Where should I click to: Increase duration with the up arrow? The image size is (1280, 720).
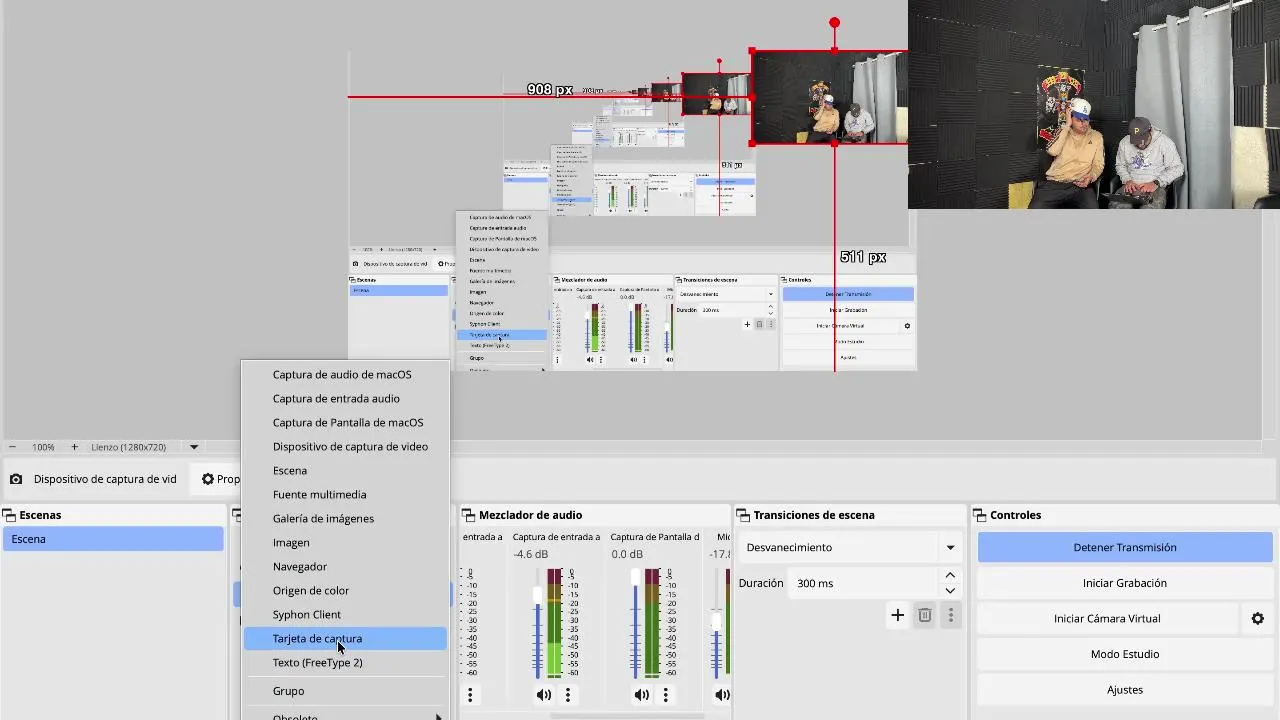pyautogui.click(x=950, y=576)
